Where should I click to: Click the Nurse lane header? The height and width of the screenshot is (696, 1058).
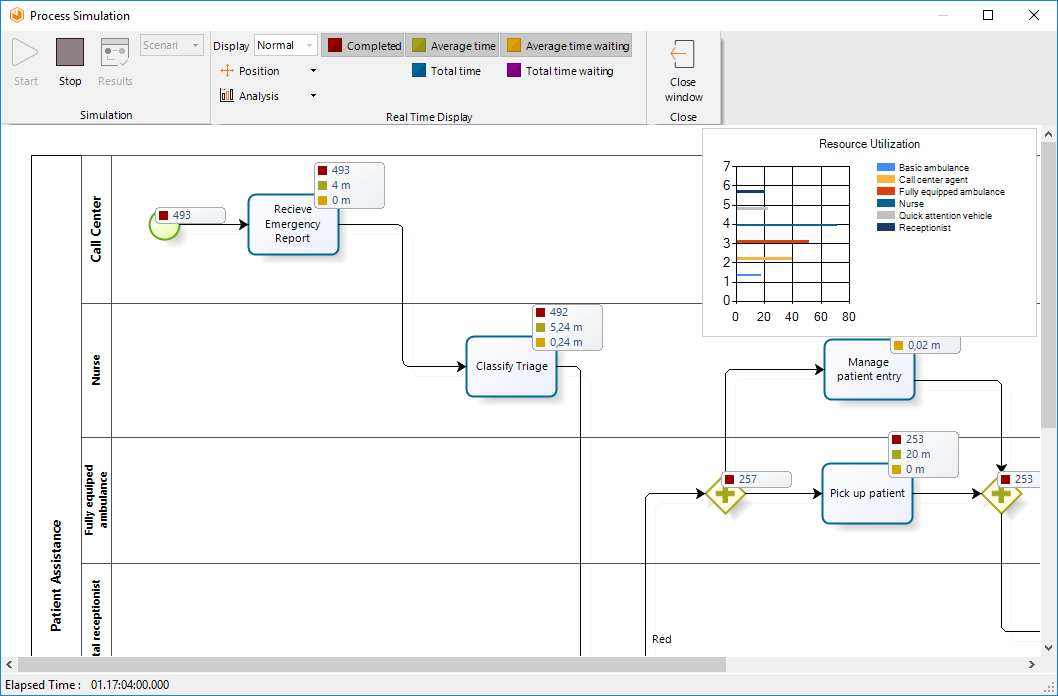(x=96, y=370)
